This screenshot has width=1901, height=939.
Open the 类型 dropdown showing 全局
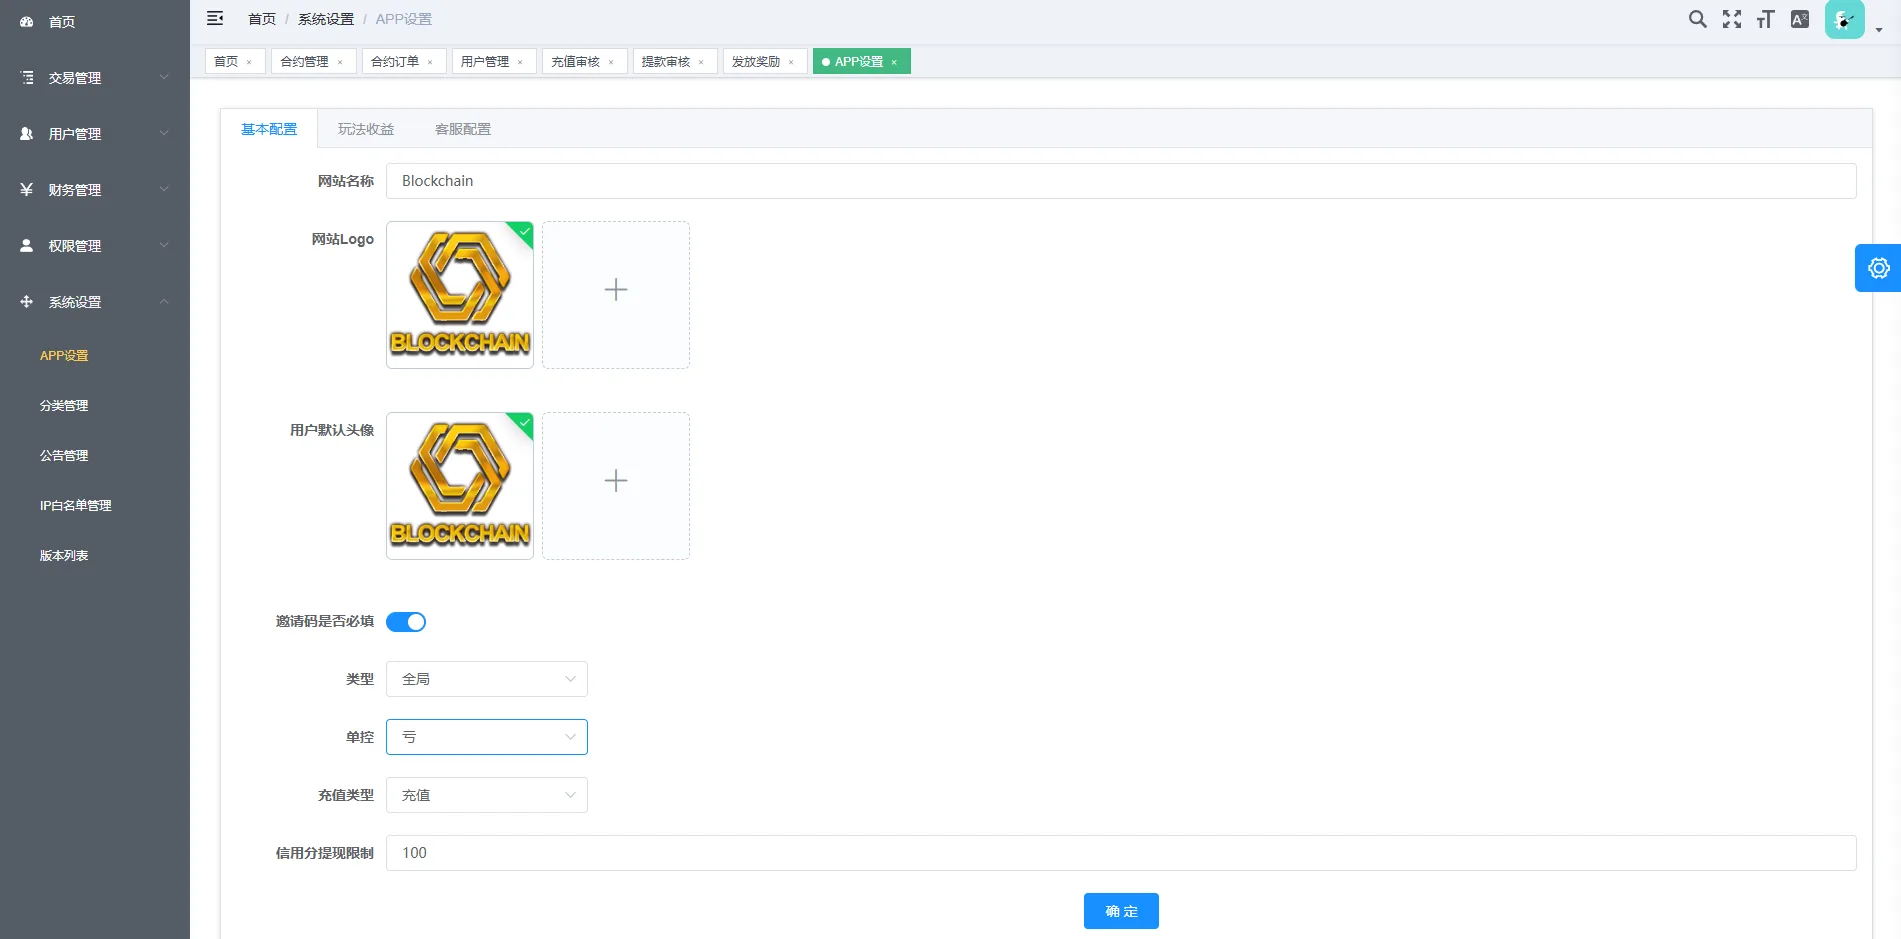[486, 678]
